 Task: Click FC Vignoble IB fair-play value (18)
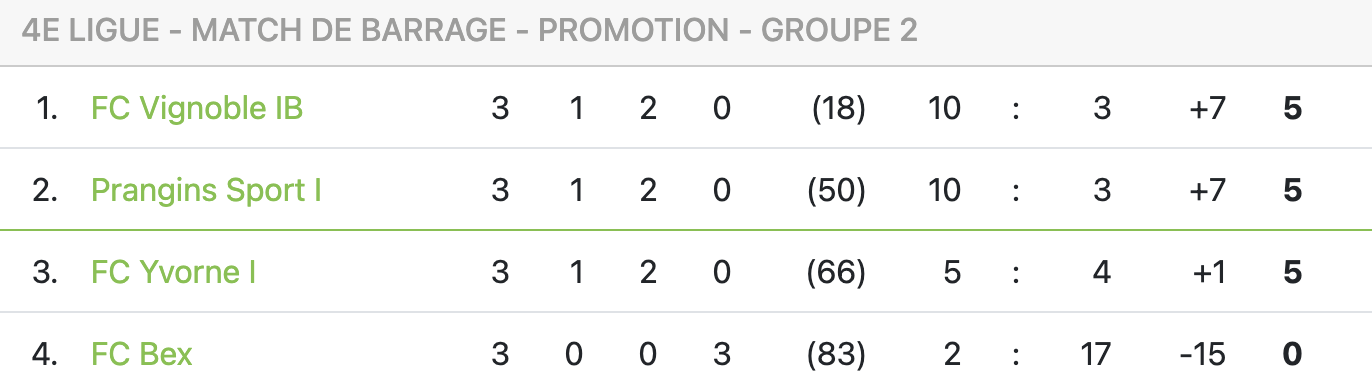pyautogui.click(x=837, y=108)
